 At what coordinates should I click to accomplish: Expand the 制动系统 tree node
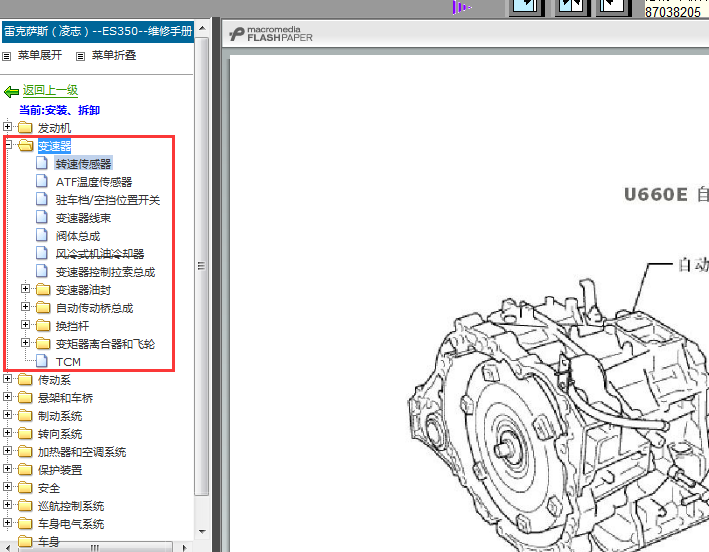[x=7, y=415]
